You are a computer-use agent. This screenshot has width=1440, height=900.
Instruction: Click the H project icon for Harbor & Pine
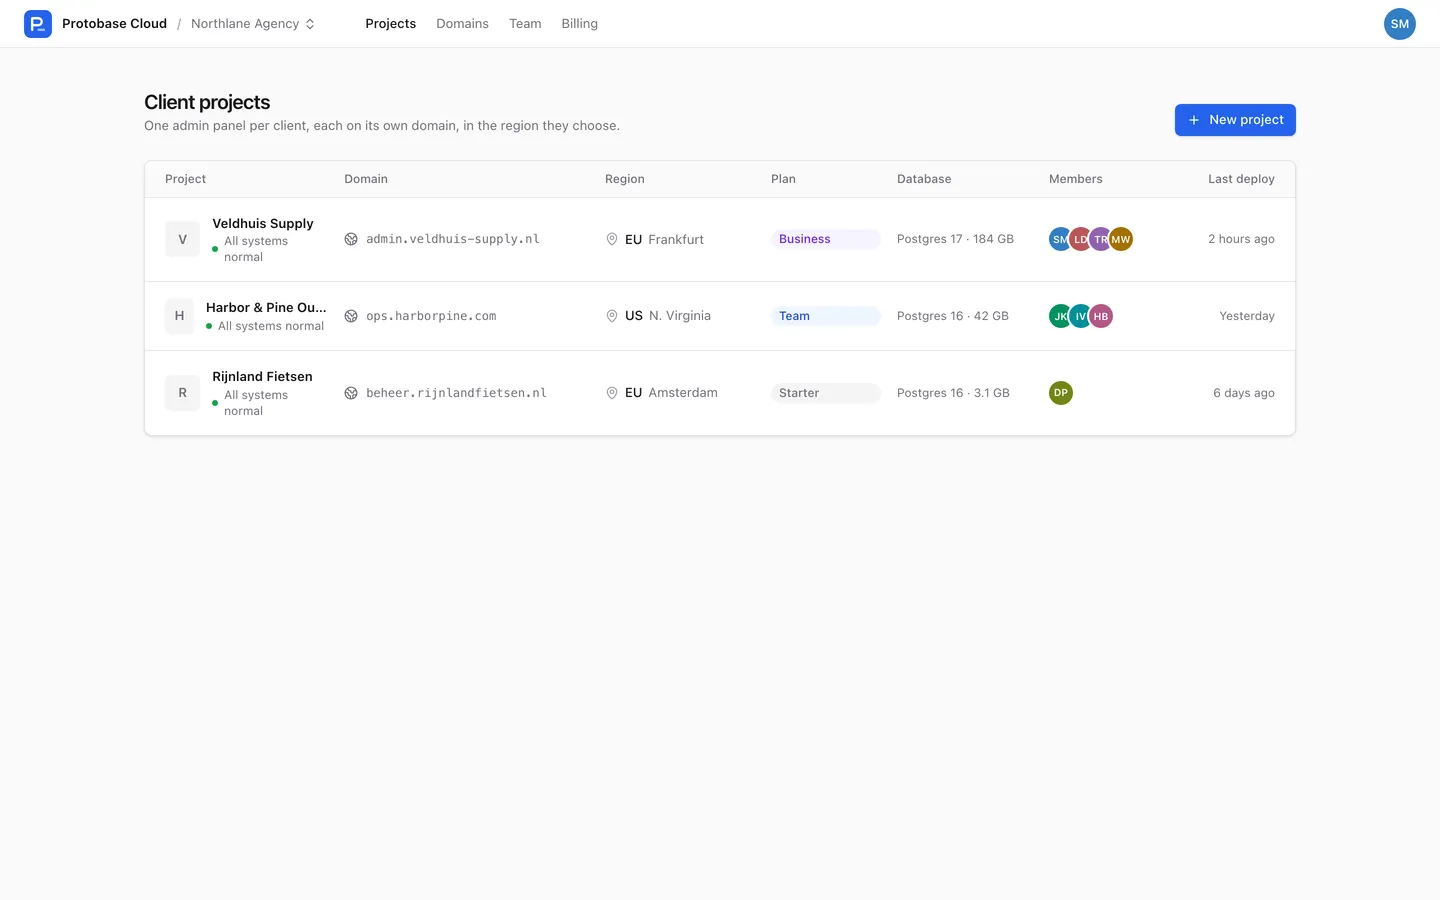pyautogui.click(x=179, y=316)
